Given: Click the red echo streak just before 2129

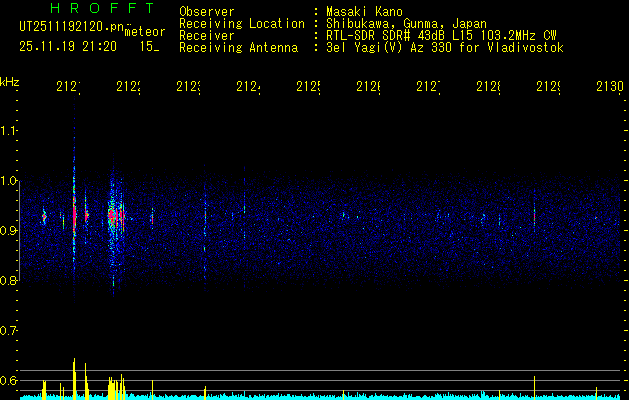Looking at the screenshot, I should pyautogui.click(x=534, y=213).
